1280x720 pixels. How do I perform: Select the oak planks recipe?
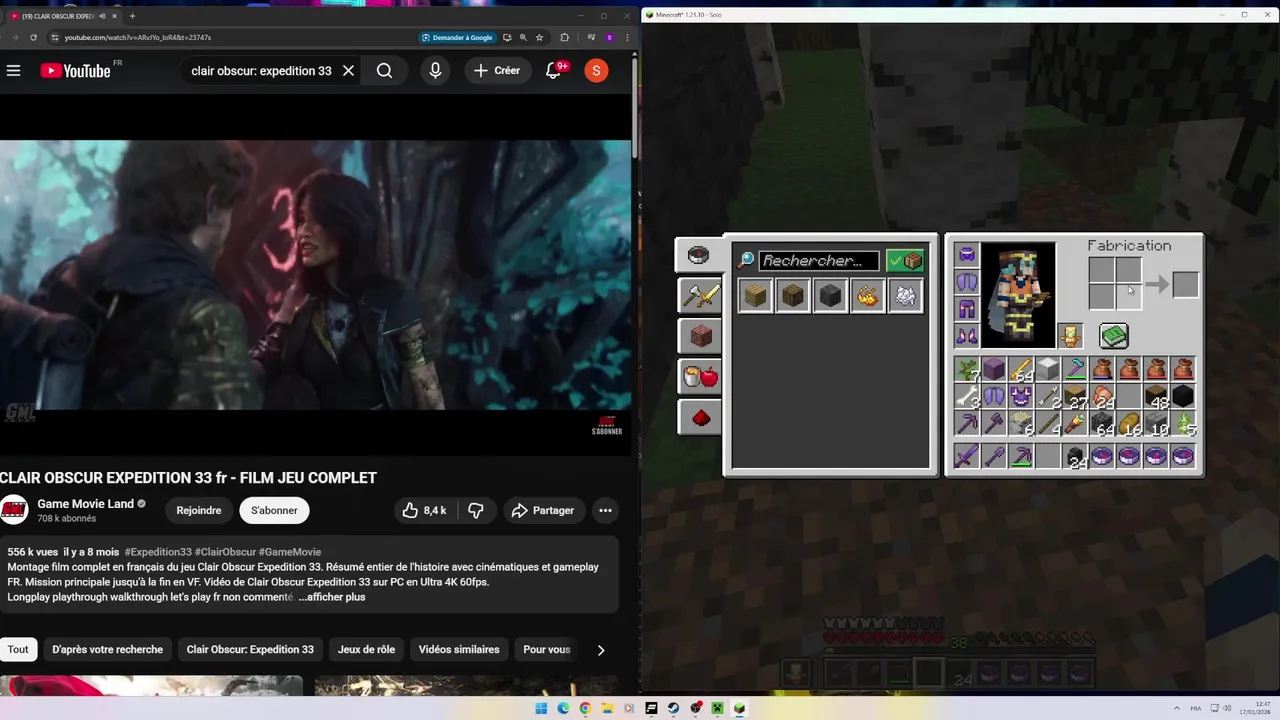(x=755, y=296)
